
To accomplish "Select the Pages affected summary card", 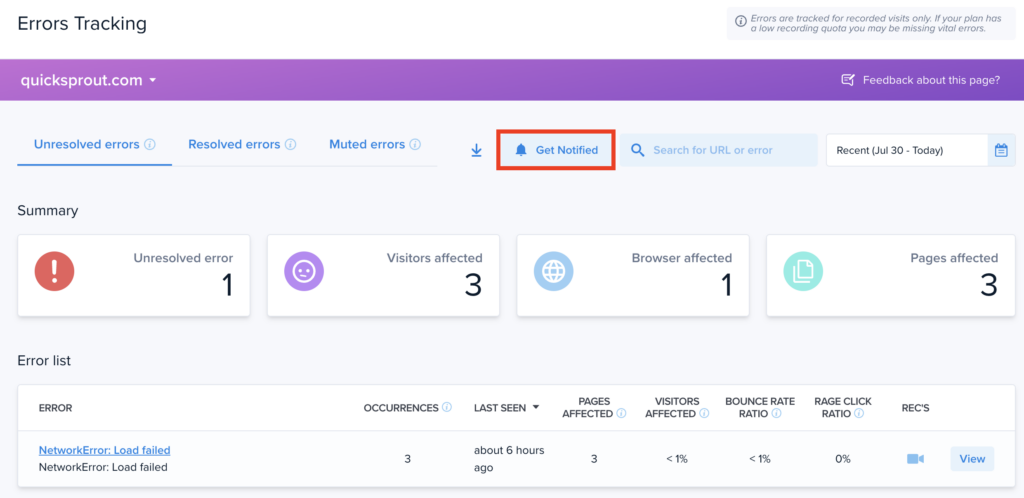I will point(891,276).
